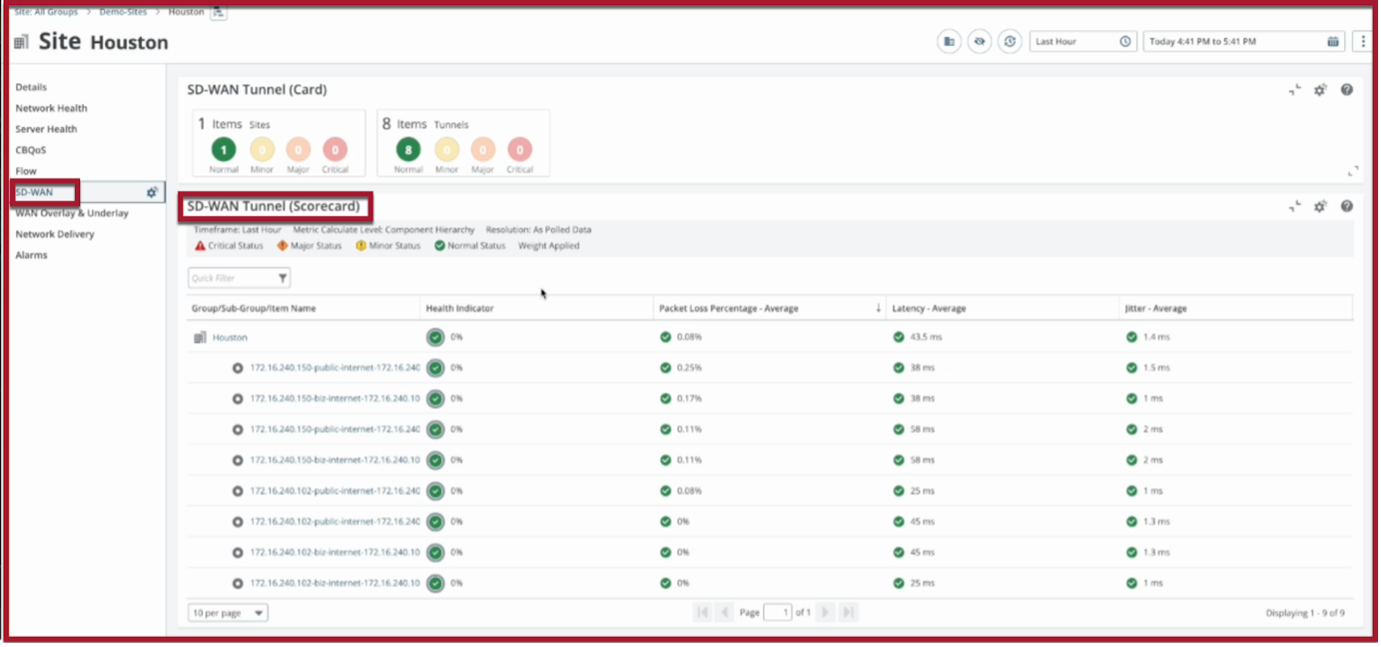Click the site hierarchy icon beside Houston breadcrumb
1381x647 pixels.
[219, 12]
